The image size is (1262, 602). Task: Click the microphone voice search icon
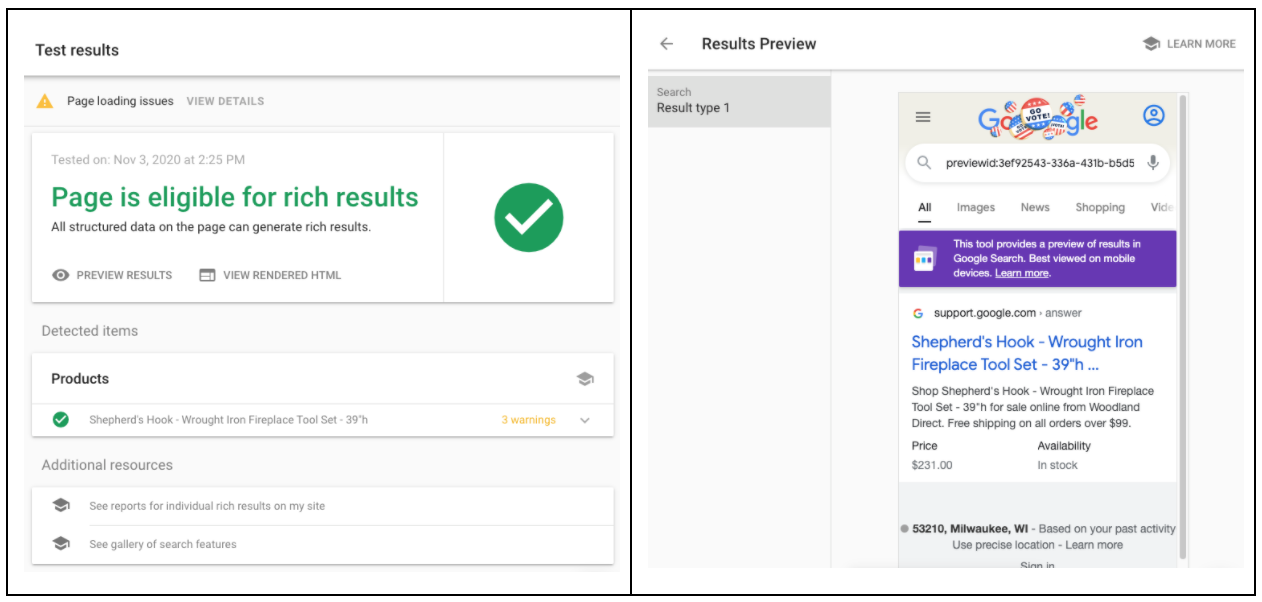pos(1153,163)
